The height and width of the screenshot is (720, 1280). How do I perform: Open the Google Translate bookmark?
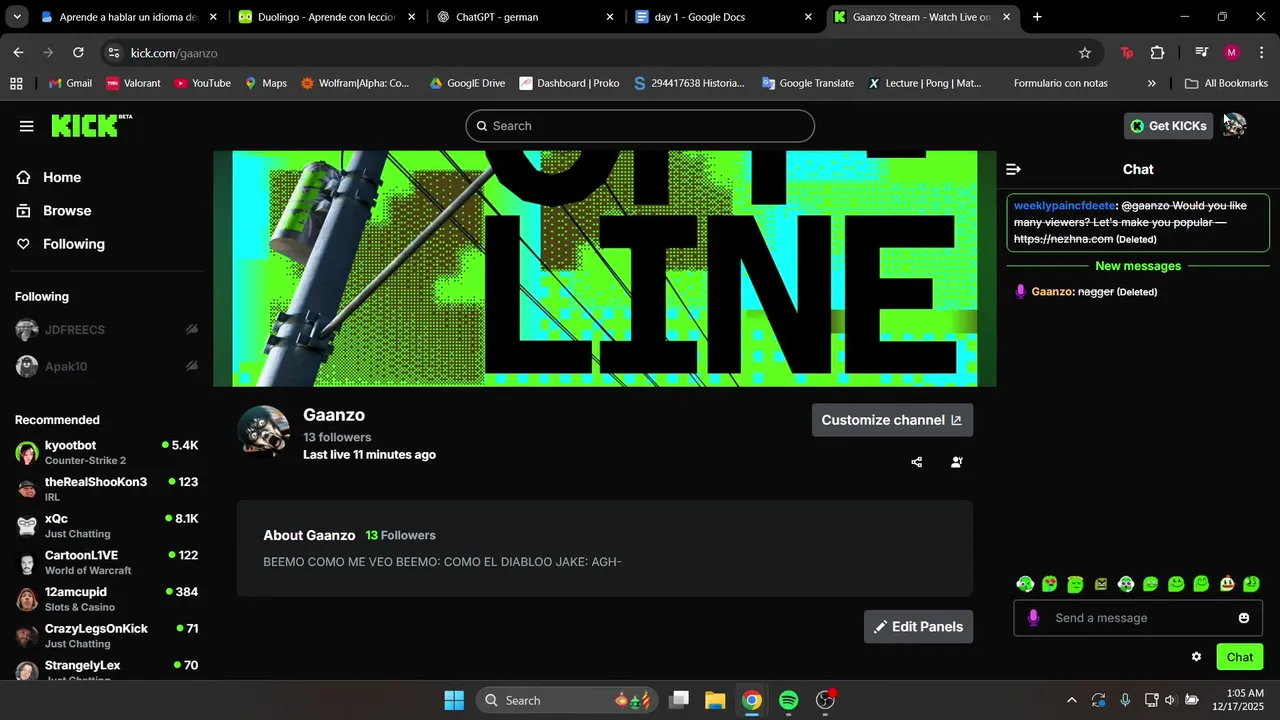[x=807, y=83]
